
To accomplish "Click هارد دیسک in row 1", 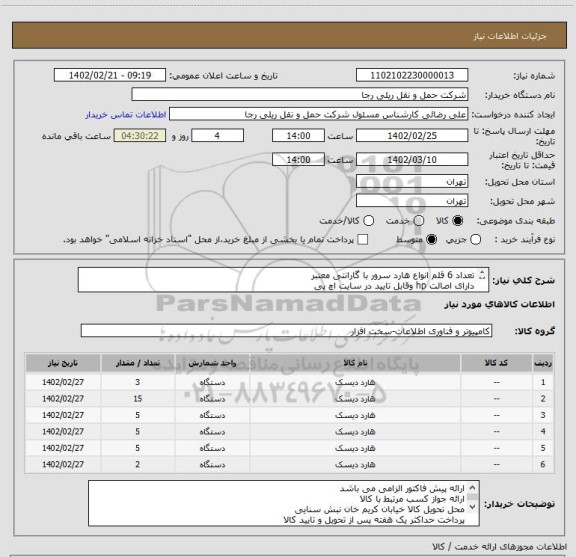I will pyautogui.click(x=355, y=382).
